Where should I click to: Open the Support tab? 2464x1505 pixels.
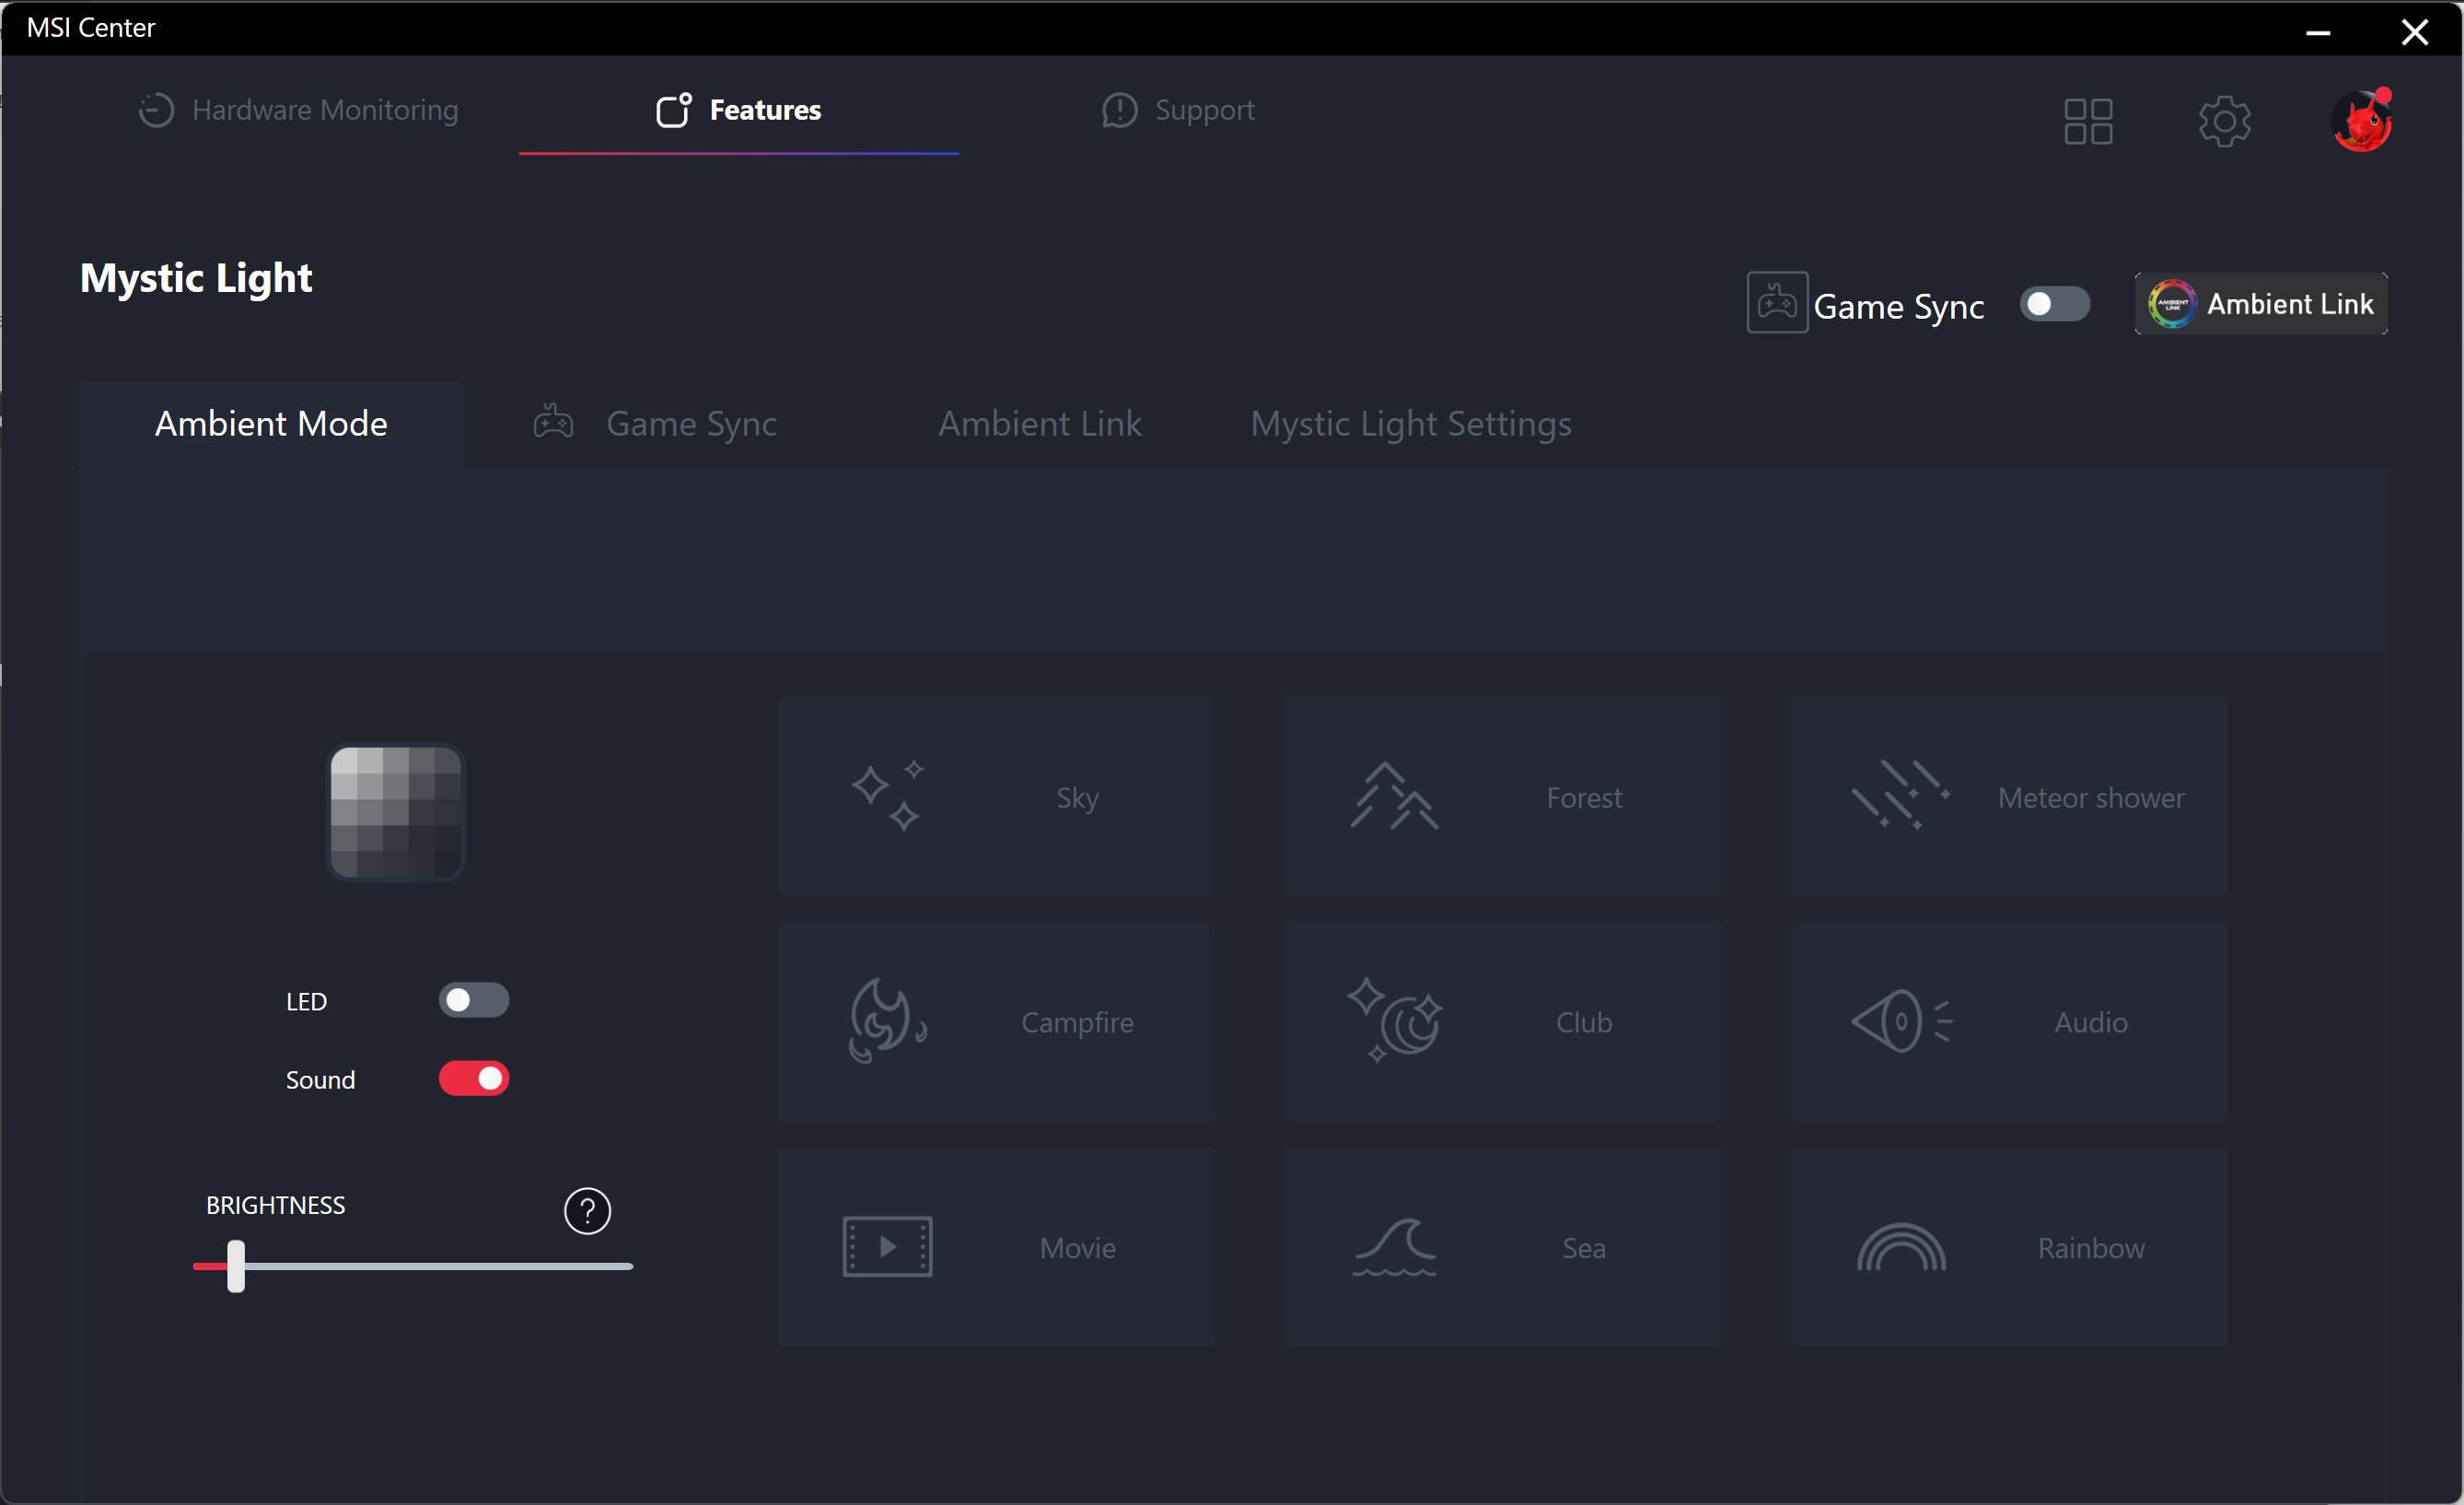click(1178, 110)
